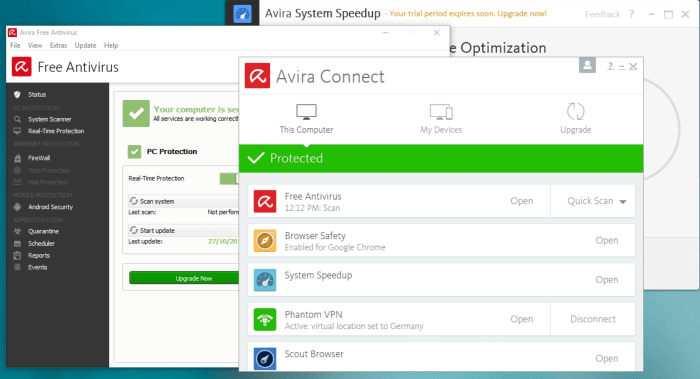Click the System Speedup gauge icon in list
Viewport: 700px width, 379px height.
(x=265, y=280)
